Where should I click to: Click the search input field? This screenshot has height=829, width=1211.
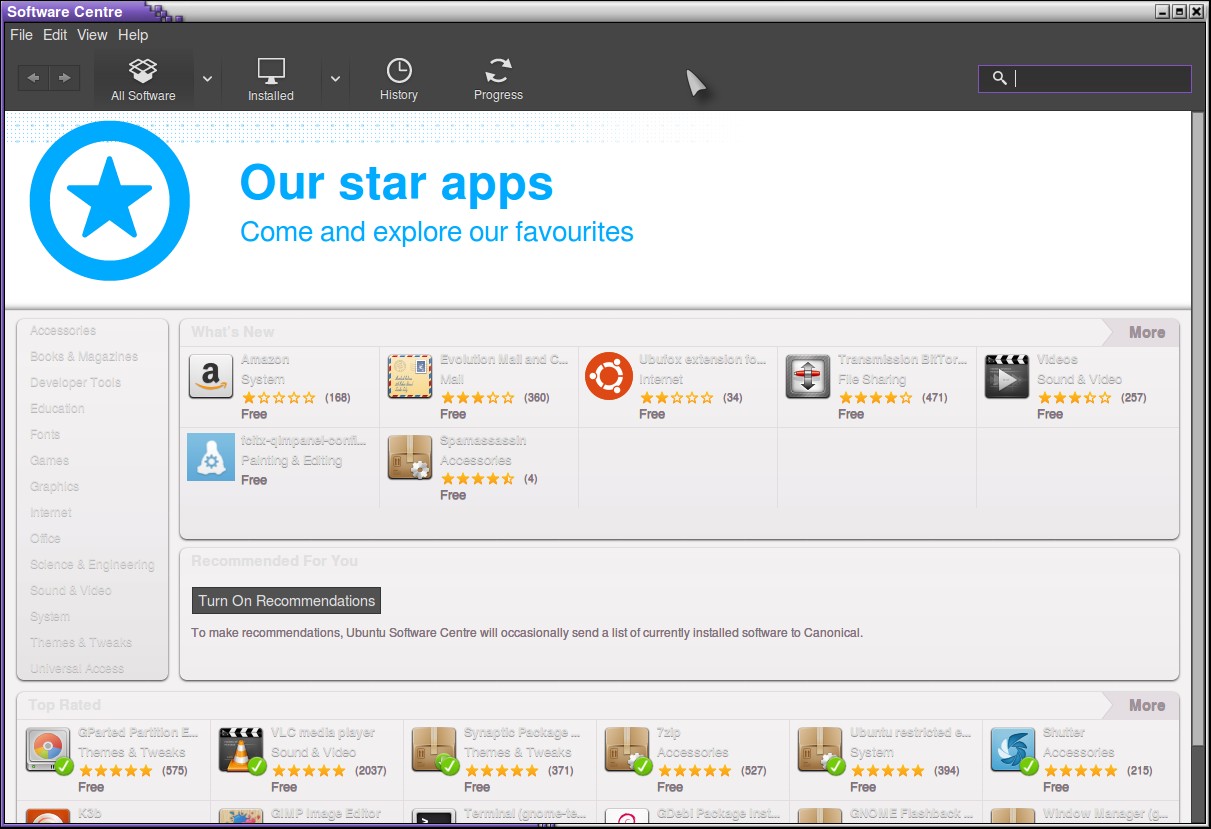(1096, 79)
